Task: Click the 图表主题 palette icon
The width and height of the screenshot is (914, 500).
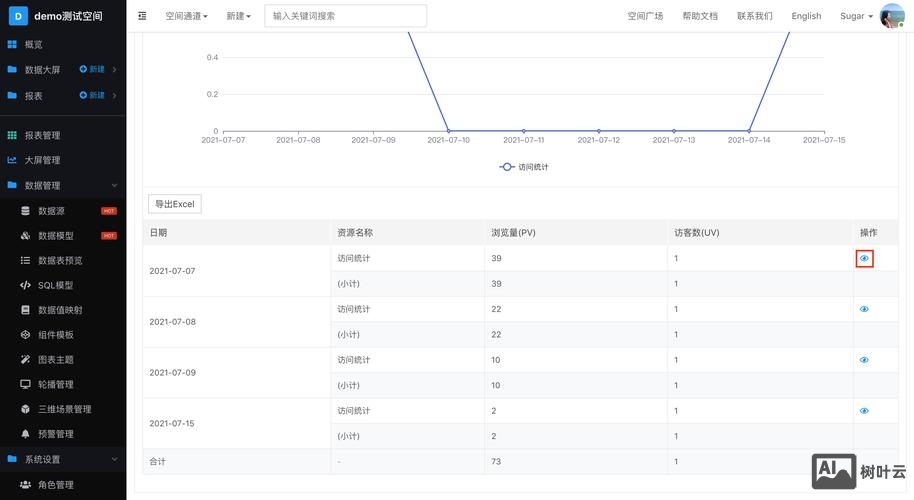Action: pyautogui.click(x=26, y=360)
